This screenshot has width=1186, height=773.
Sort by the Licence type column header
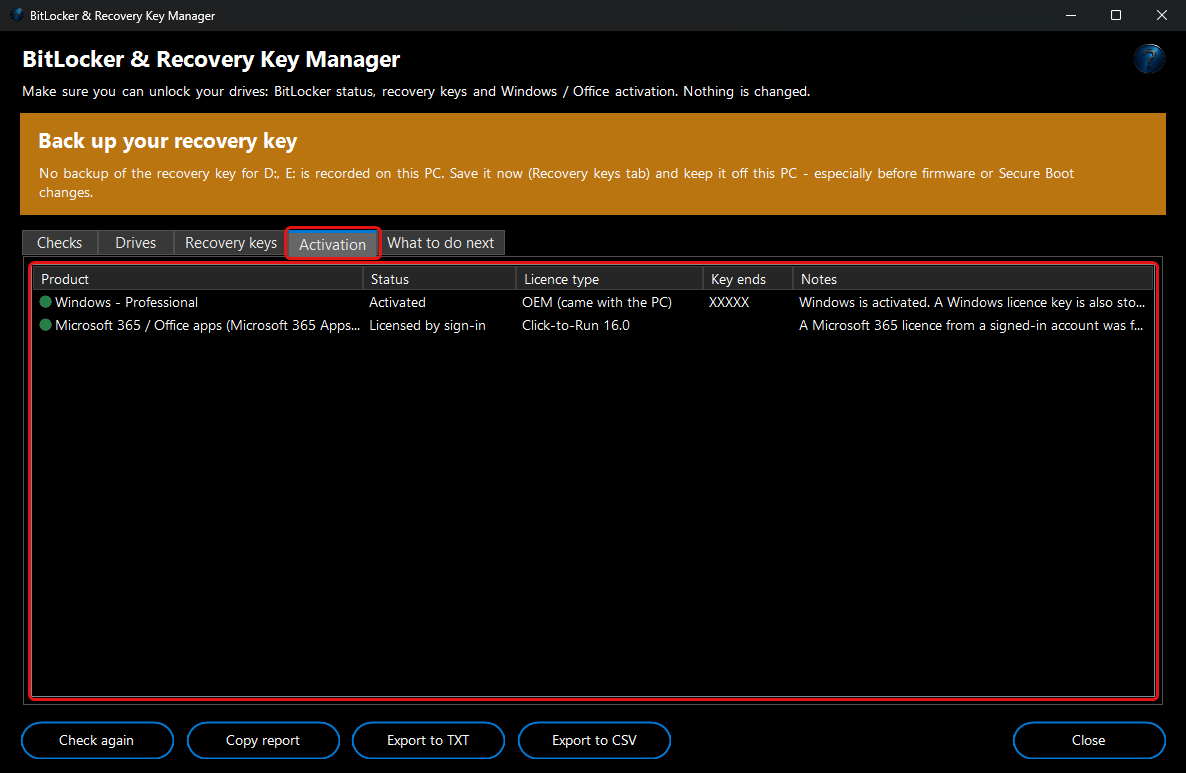tap(610, 279)
